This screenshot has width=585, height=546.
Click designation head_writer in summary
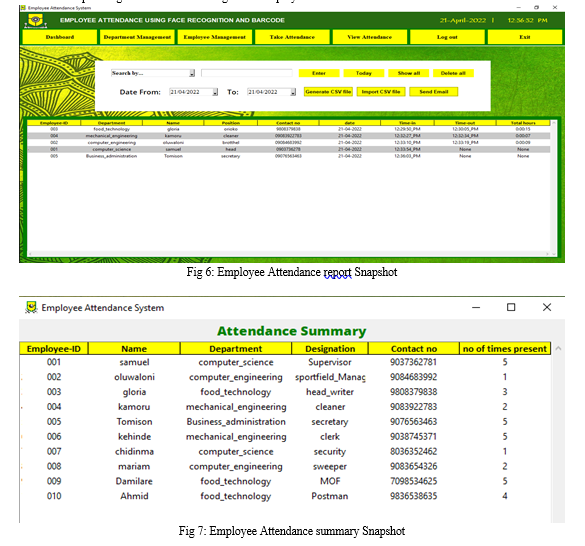click(x=330, y=392)
